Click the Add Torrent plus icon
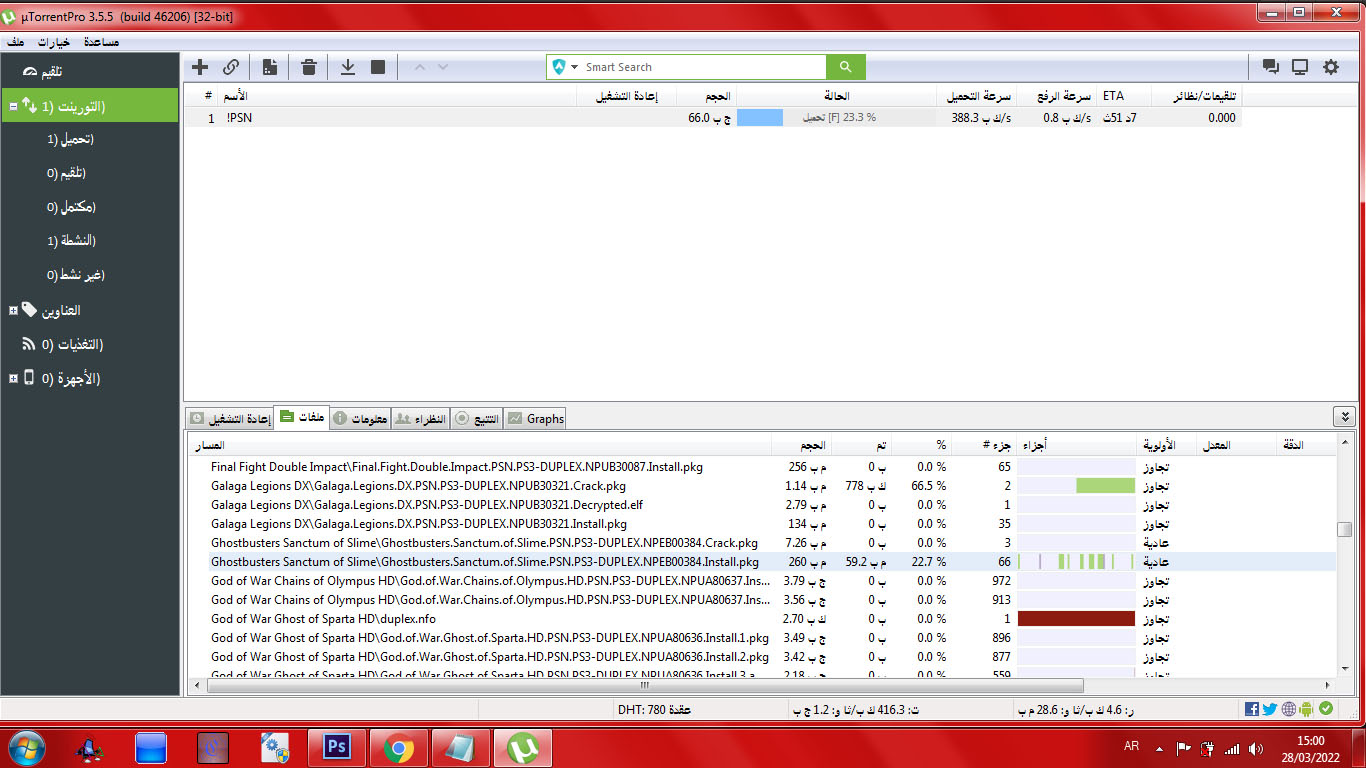This screenshot has width=1366, height=768. click(200, 67)
